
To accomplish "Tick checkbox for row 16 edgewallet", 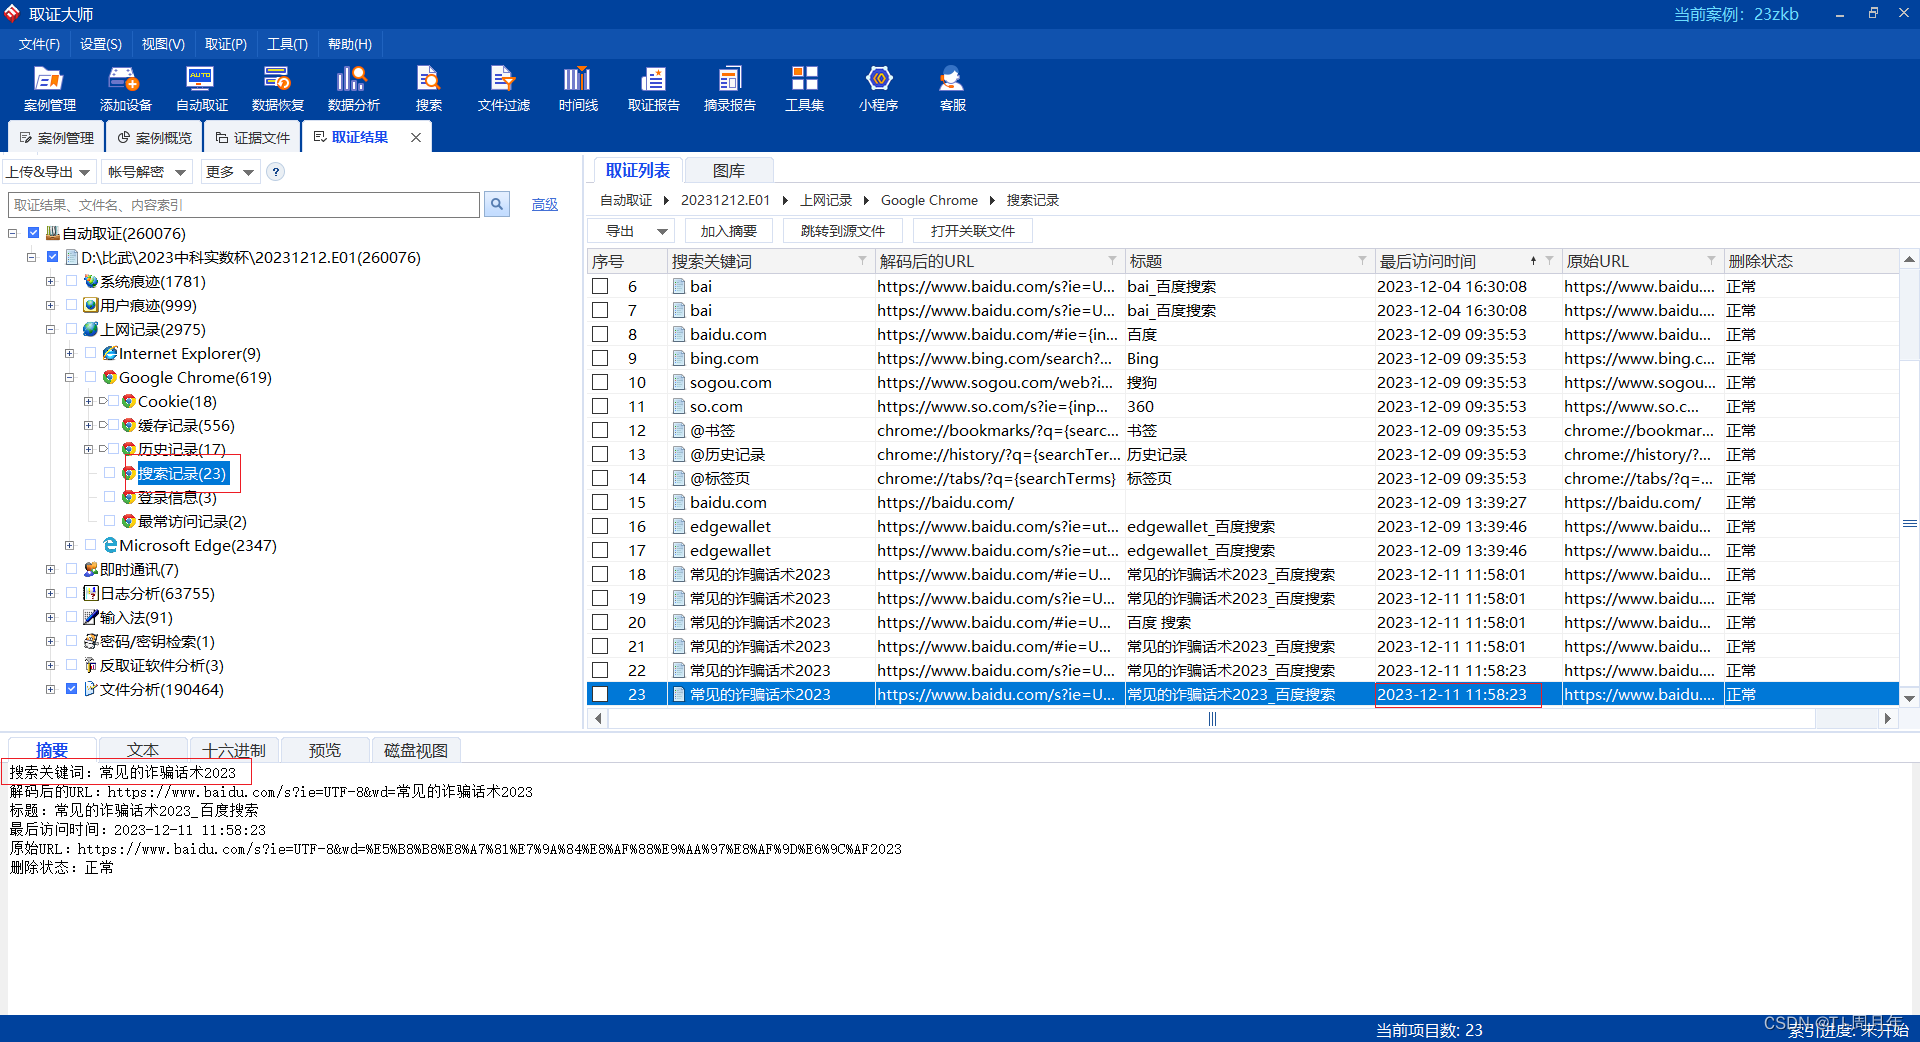I will [x=600, y=526].
